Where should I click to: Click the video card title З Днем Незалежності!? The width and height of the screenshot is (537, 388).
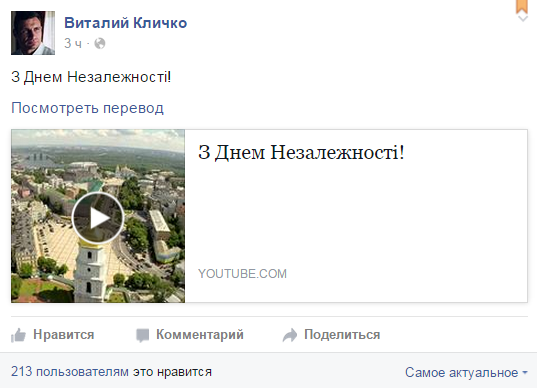[x=301, y=152]
